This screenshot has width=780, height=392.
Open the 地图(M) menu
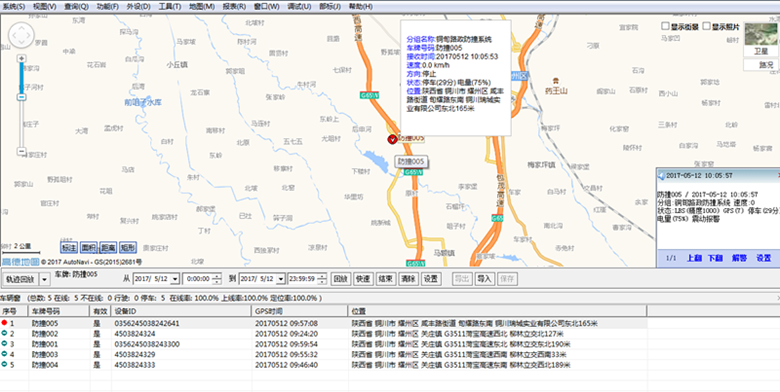pos(201,6)
